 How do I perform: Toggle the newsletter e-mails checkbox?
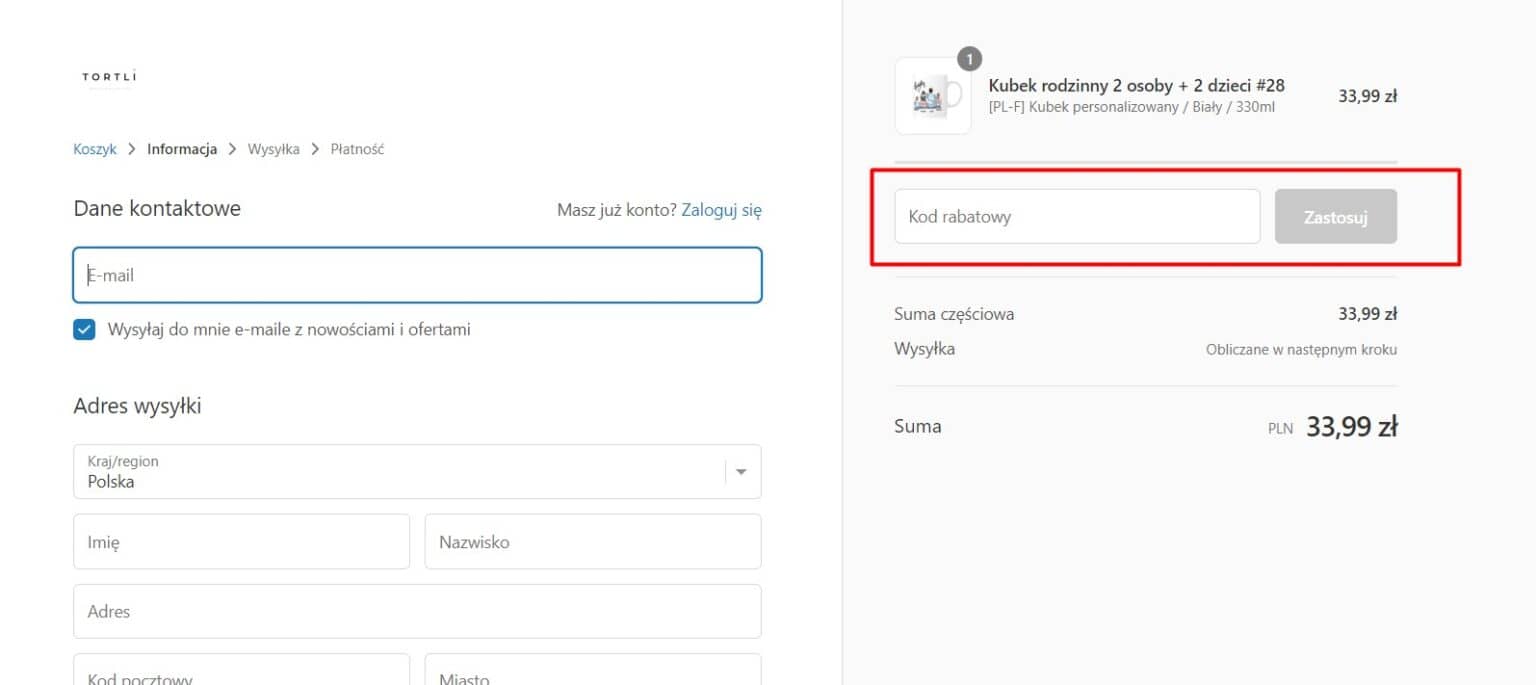click(85, 330)
